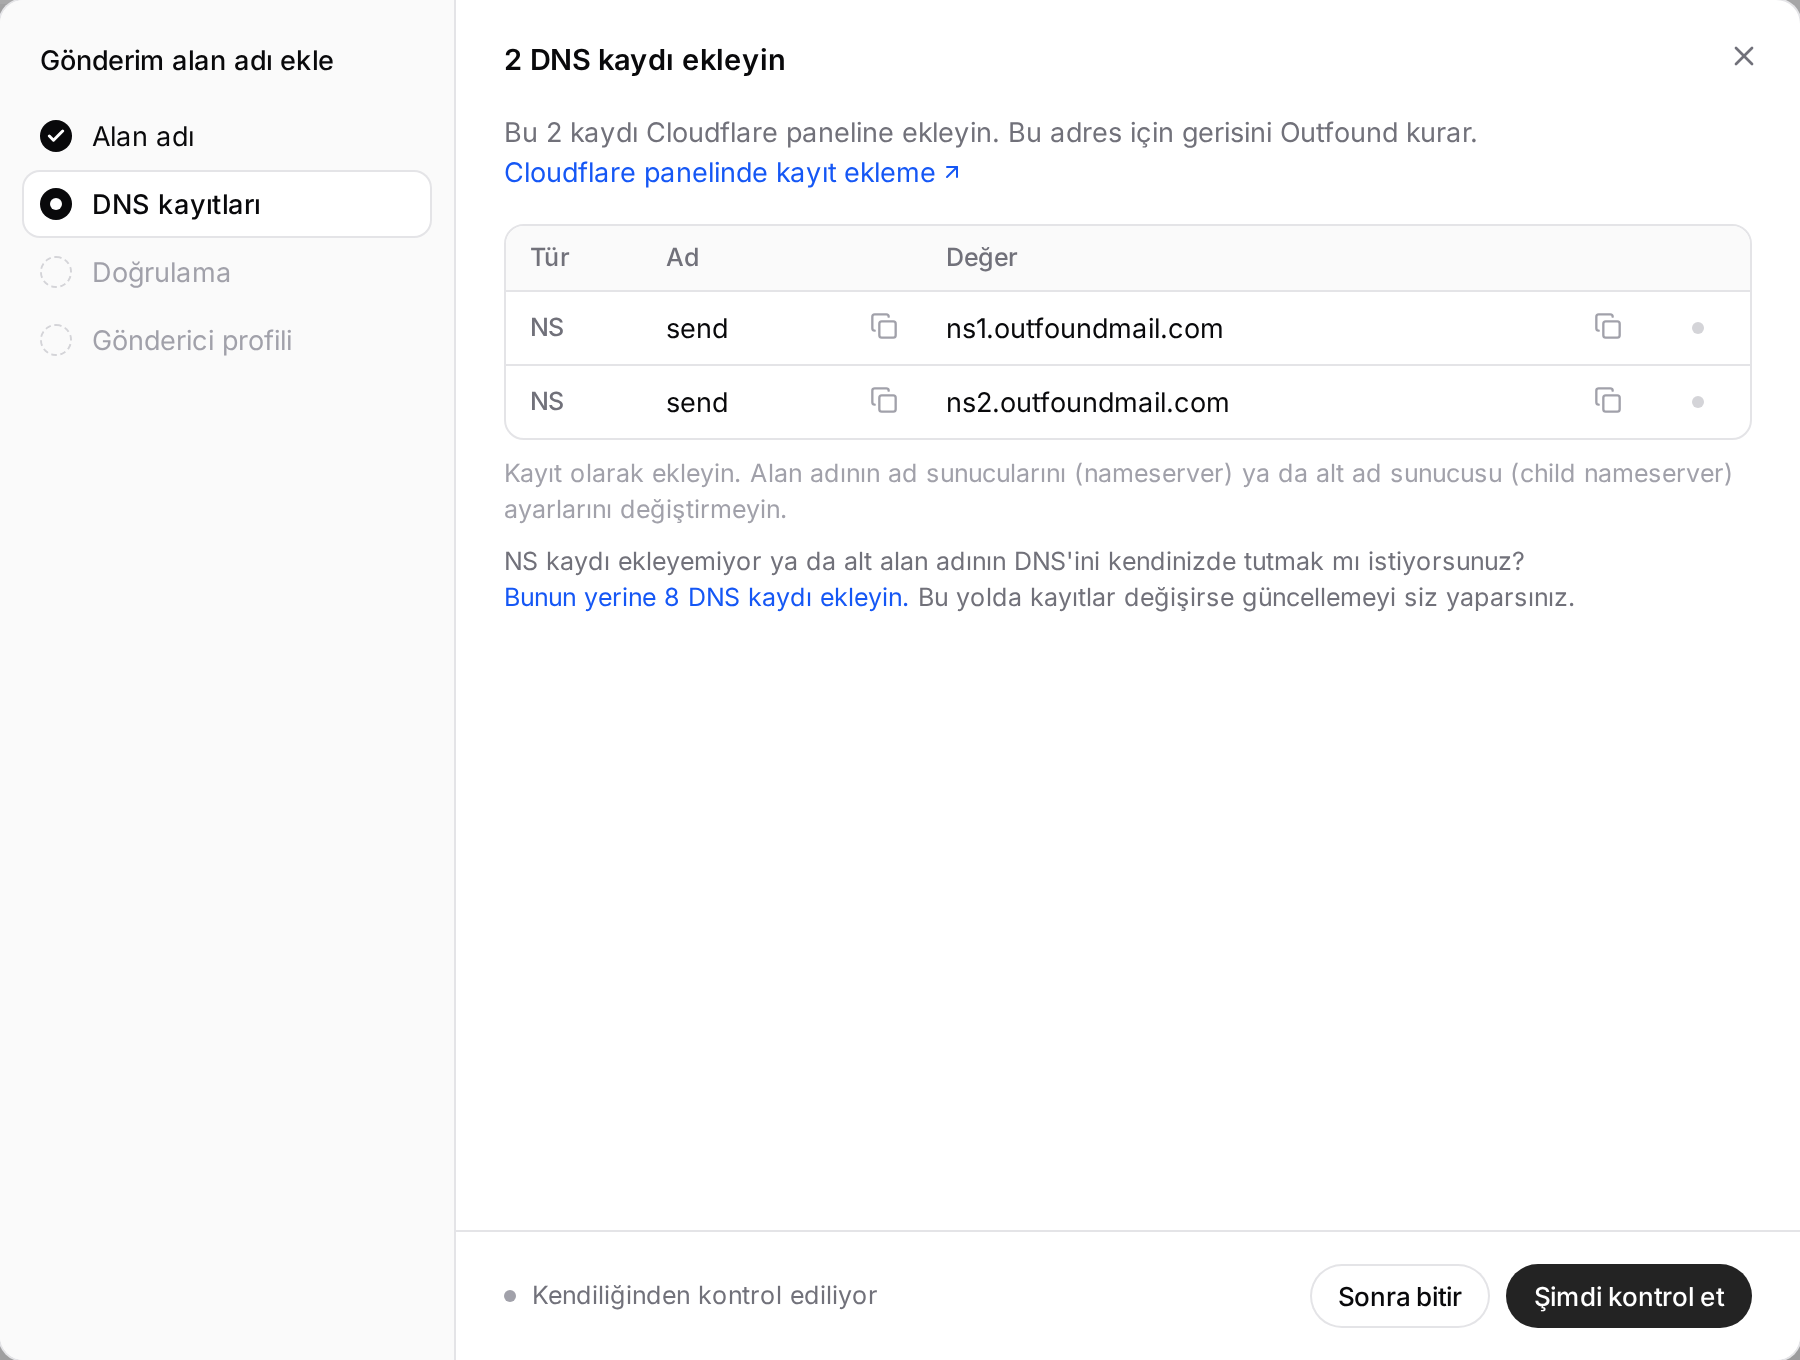
Task: Click the Değer column header
Action: (x=982, y=257)
